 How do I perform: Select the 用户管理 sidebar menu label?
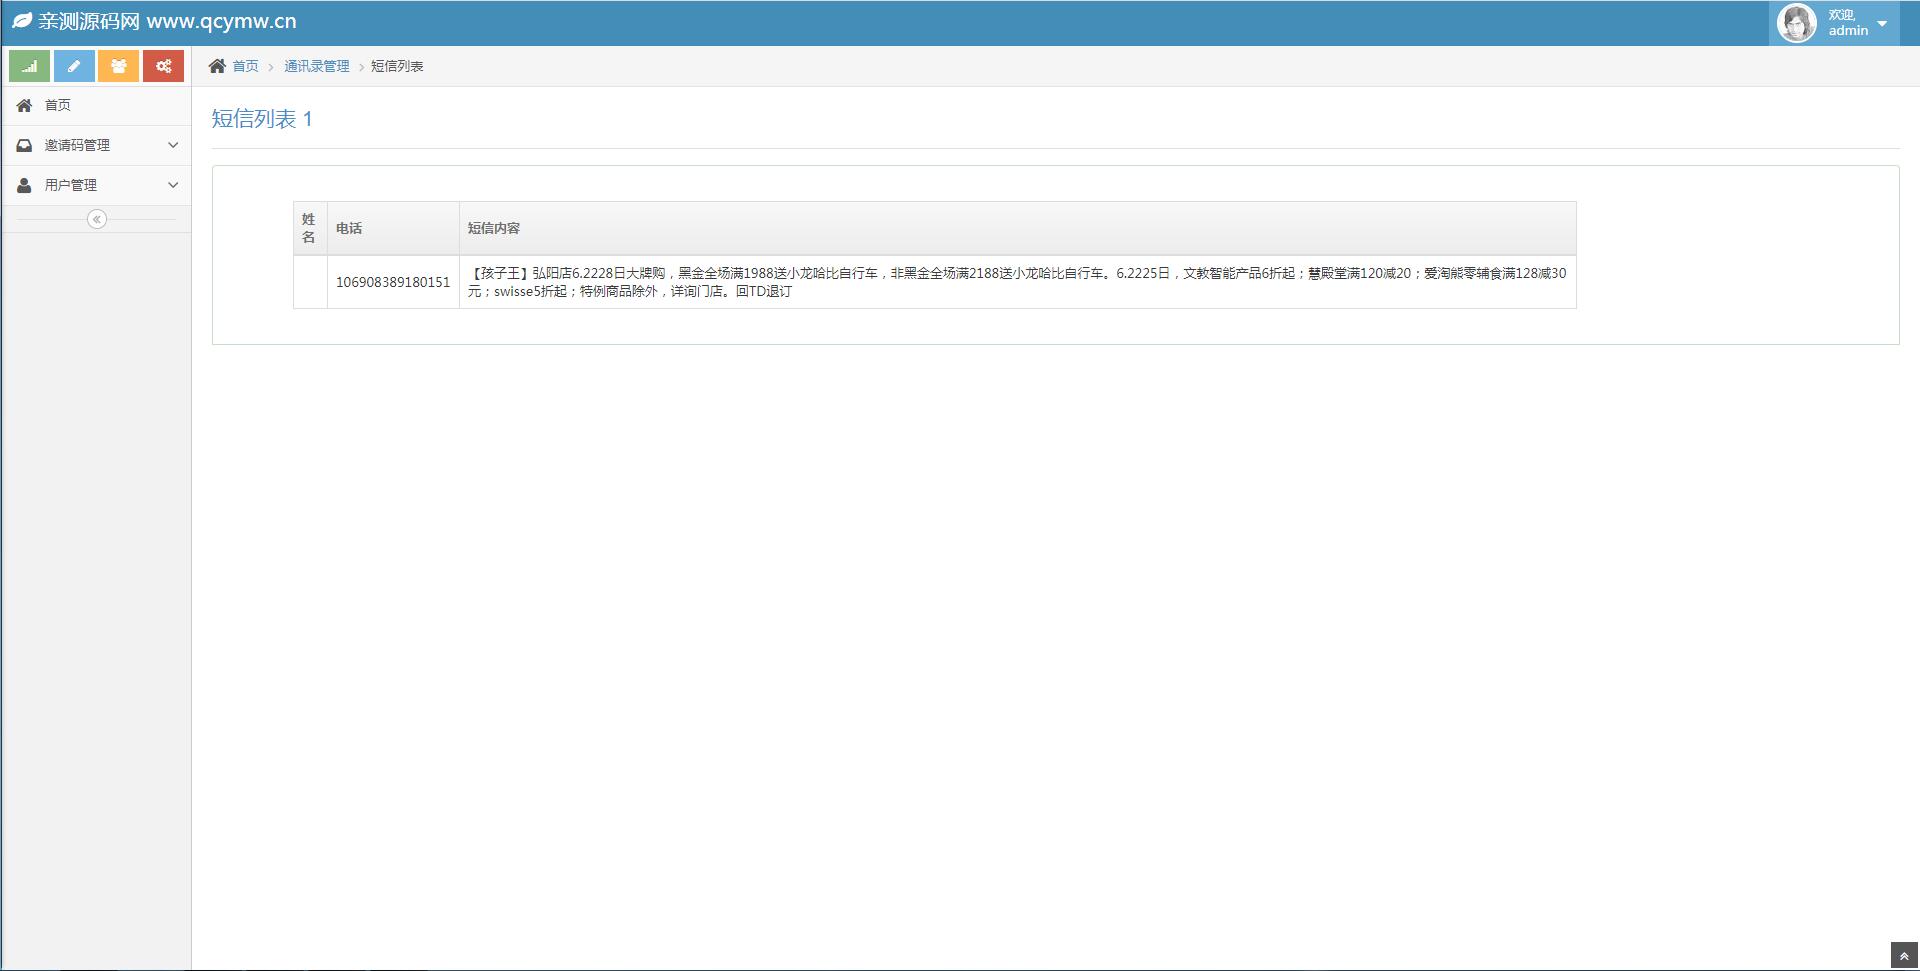coord(71,185)
